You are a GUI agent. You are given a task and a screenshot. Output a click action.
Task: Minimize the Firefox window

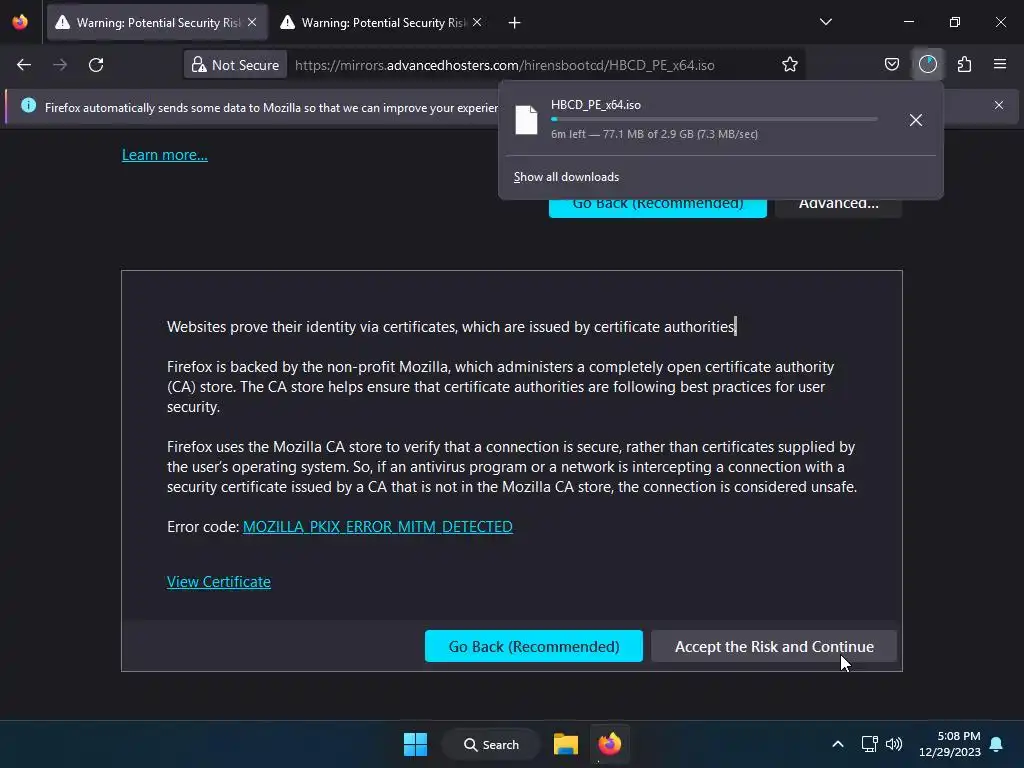[908, 22]
